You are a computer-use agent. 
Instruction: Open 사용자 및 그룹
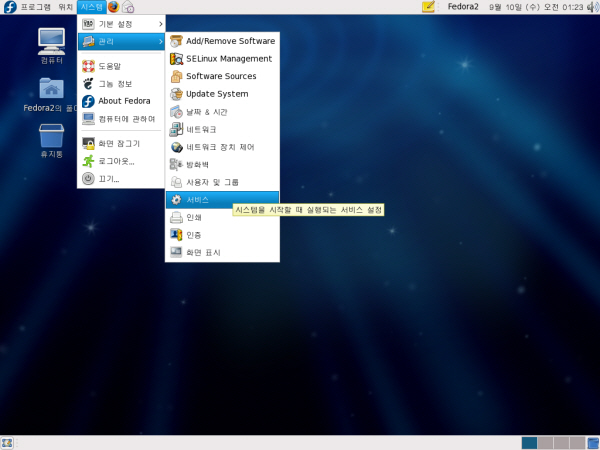222,182
